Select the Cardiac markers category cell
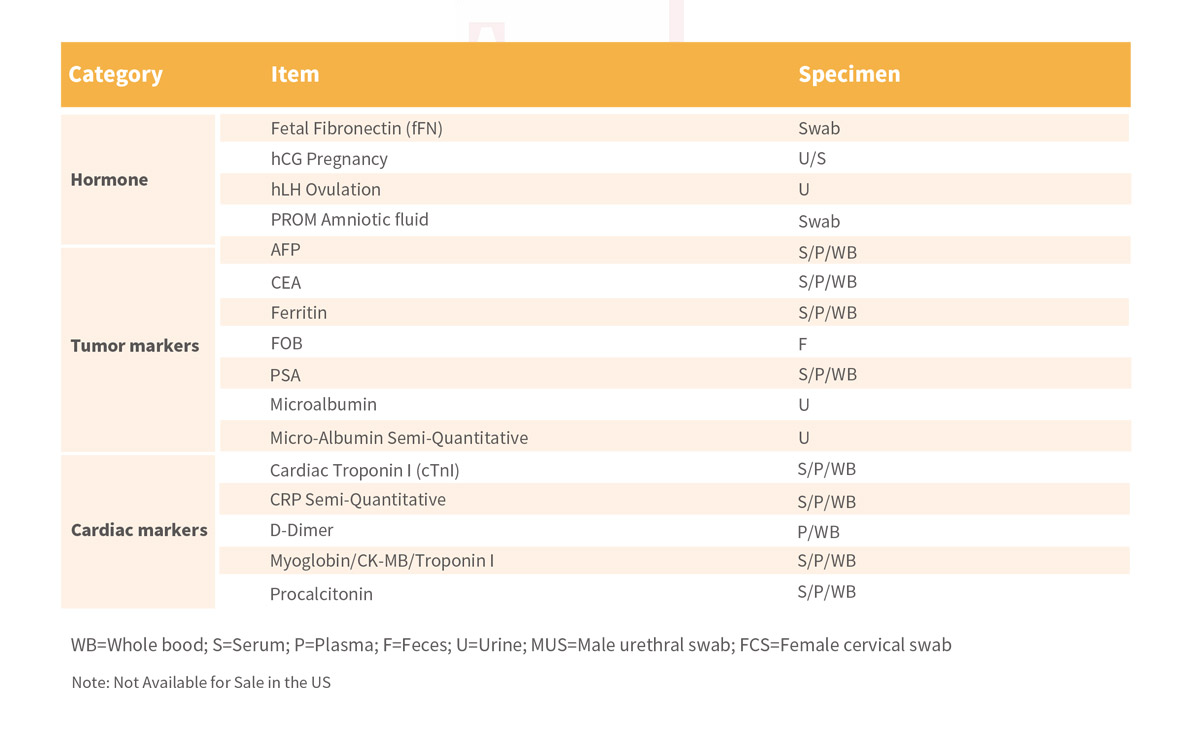The width and height of the screenshot is (1200, 741). [139, 530]
